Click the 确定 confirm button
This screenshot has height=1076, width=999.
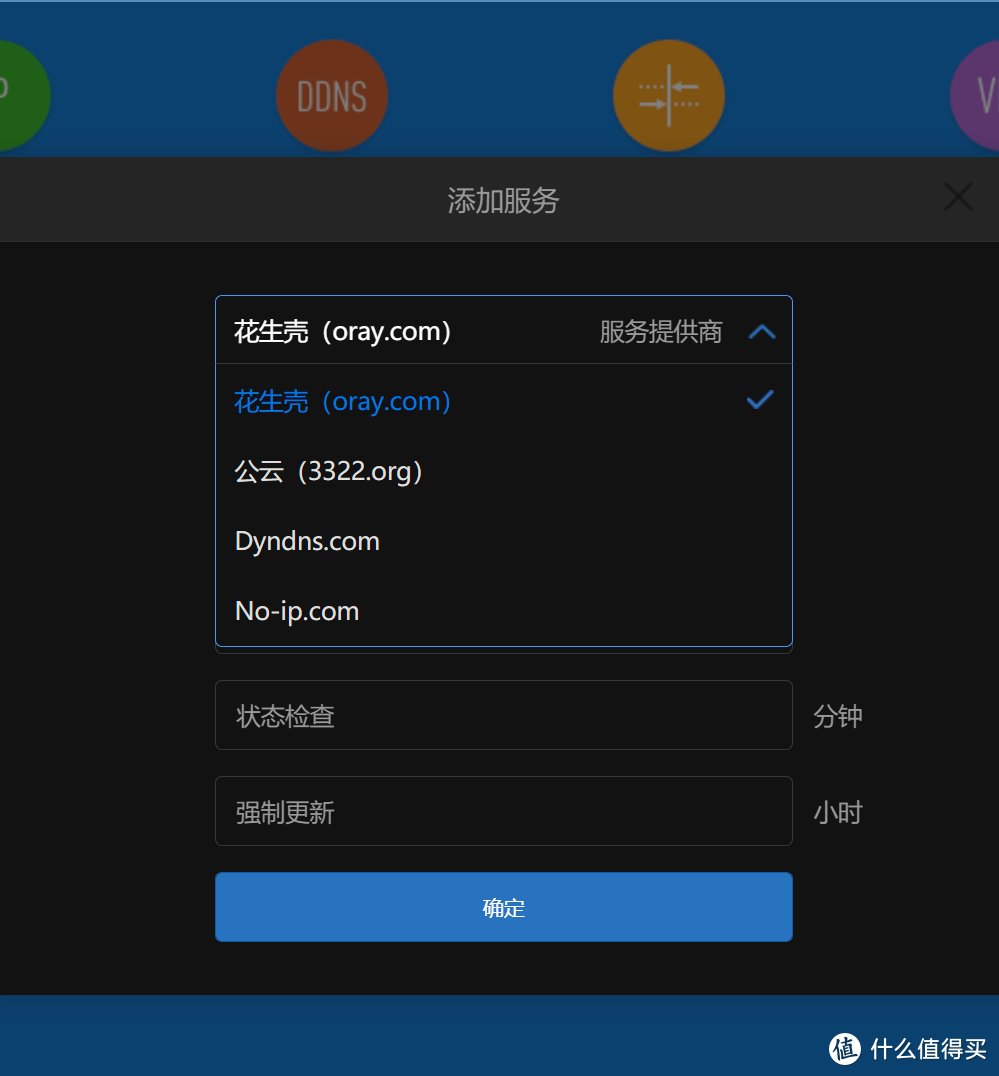pyautogui.click(x=504, y=907)
